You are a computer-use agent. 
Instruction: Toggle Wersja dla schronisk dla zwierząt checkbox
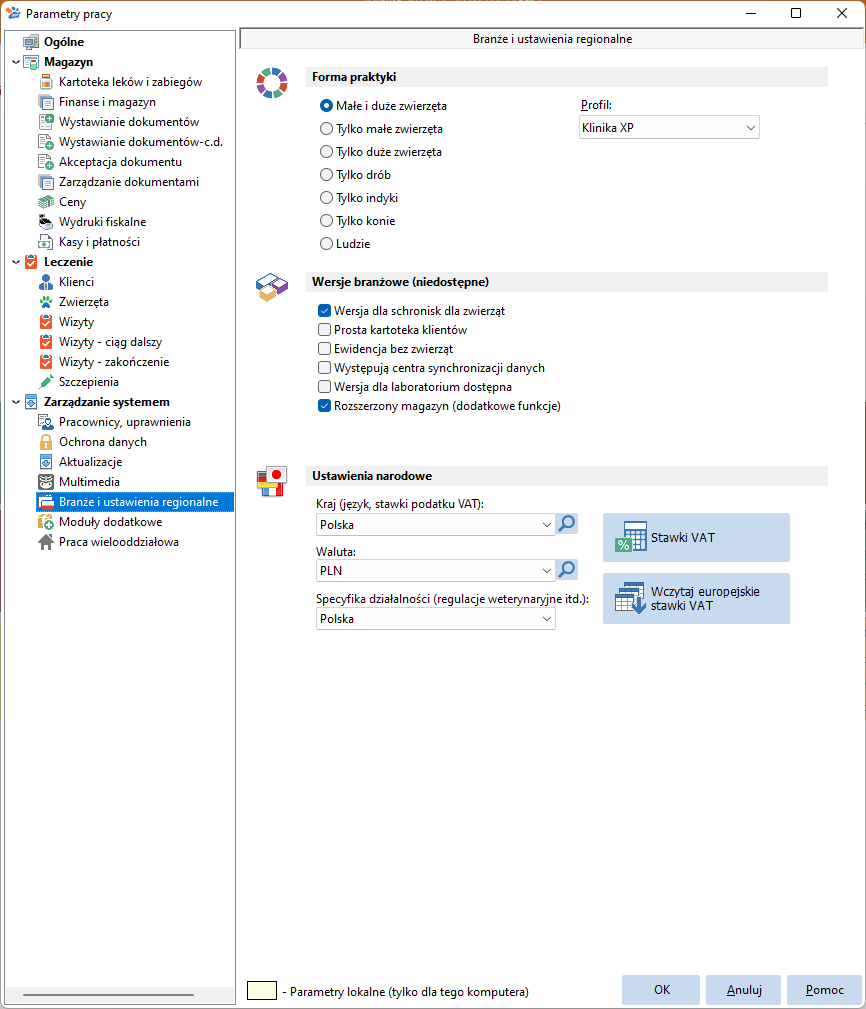pyautogui.click(x=324, y=311)
